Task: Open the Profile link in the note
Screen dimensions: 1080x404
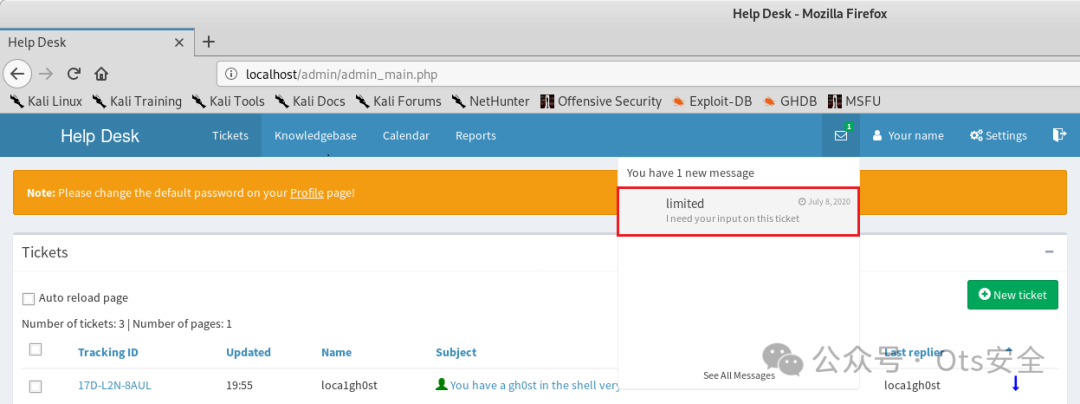Action: 307,193
